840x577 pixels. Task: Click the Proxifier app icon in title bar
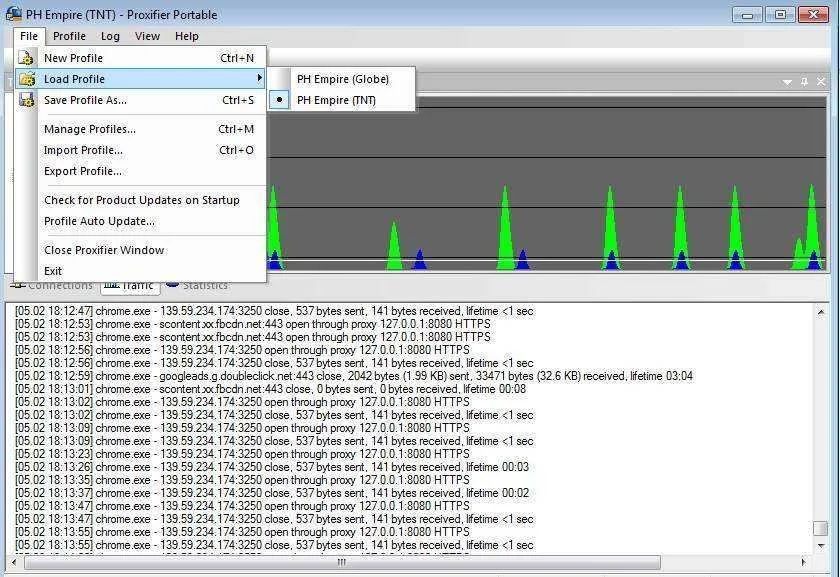(x=13, y=13)
